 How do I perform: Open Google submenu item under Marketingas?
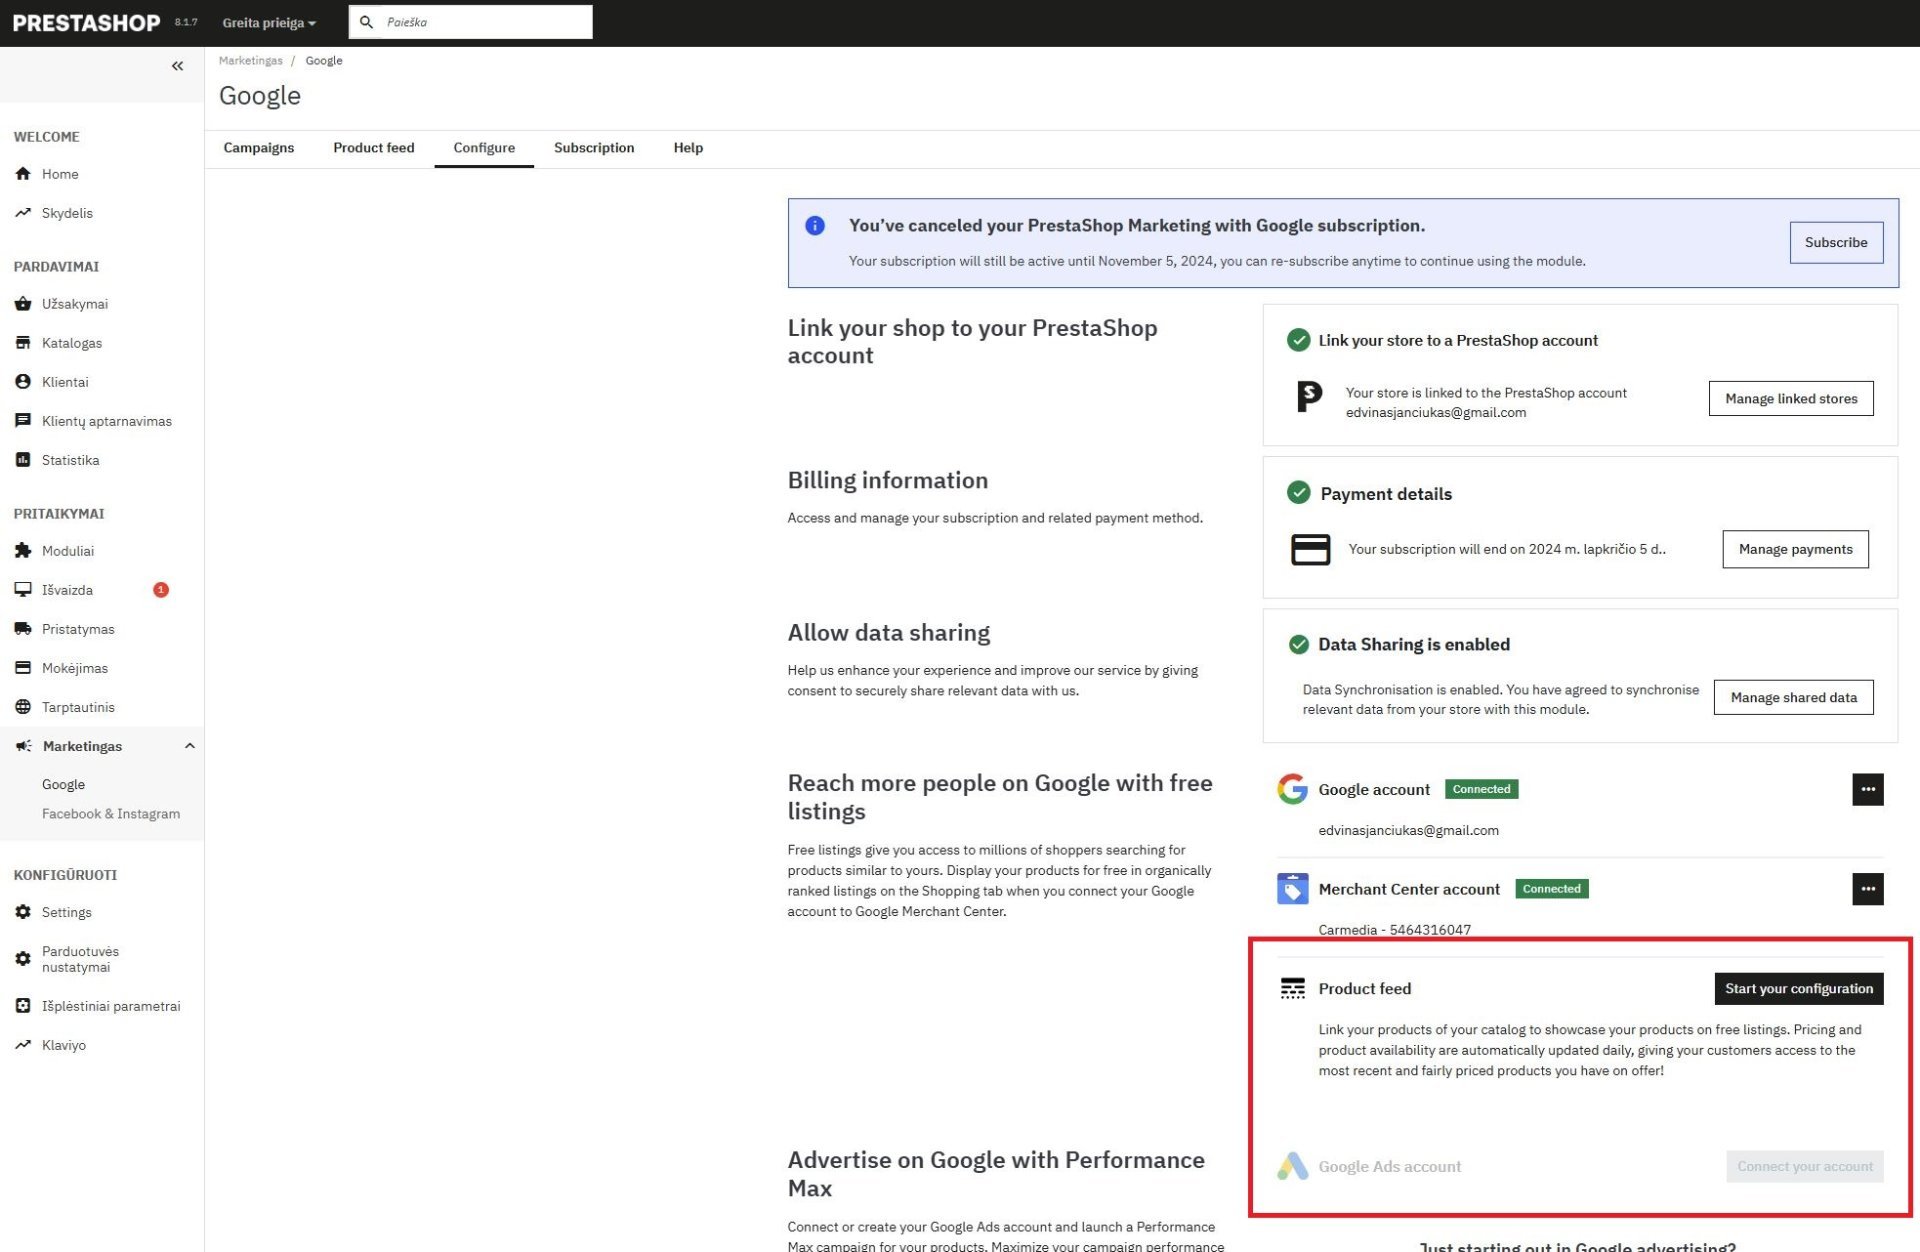tap(63, 785)
